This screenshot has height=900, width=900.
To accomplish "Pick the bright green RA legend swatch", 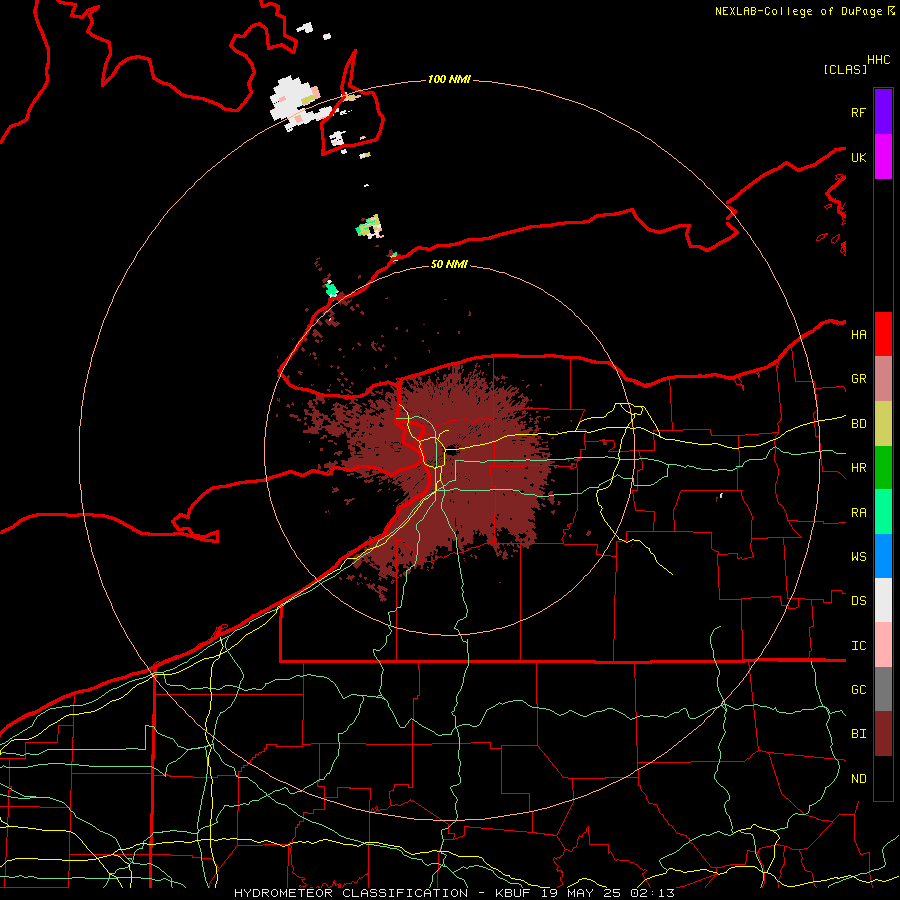I will [x=883, y=512].
